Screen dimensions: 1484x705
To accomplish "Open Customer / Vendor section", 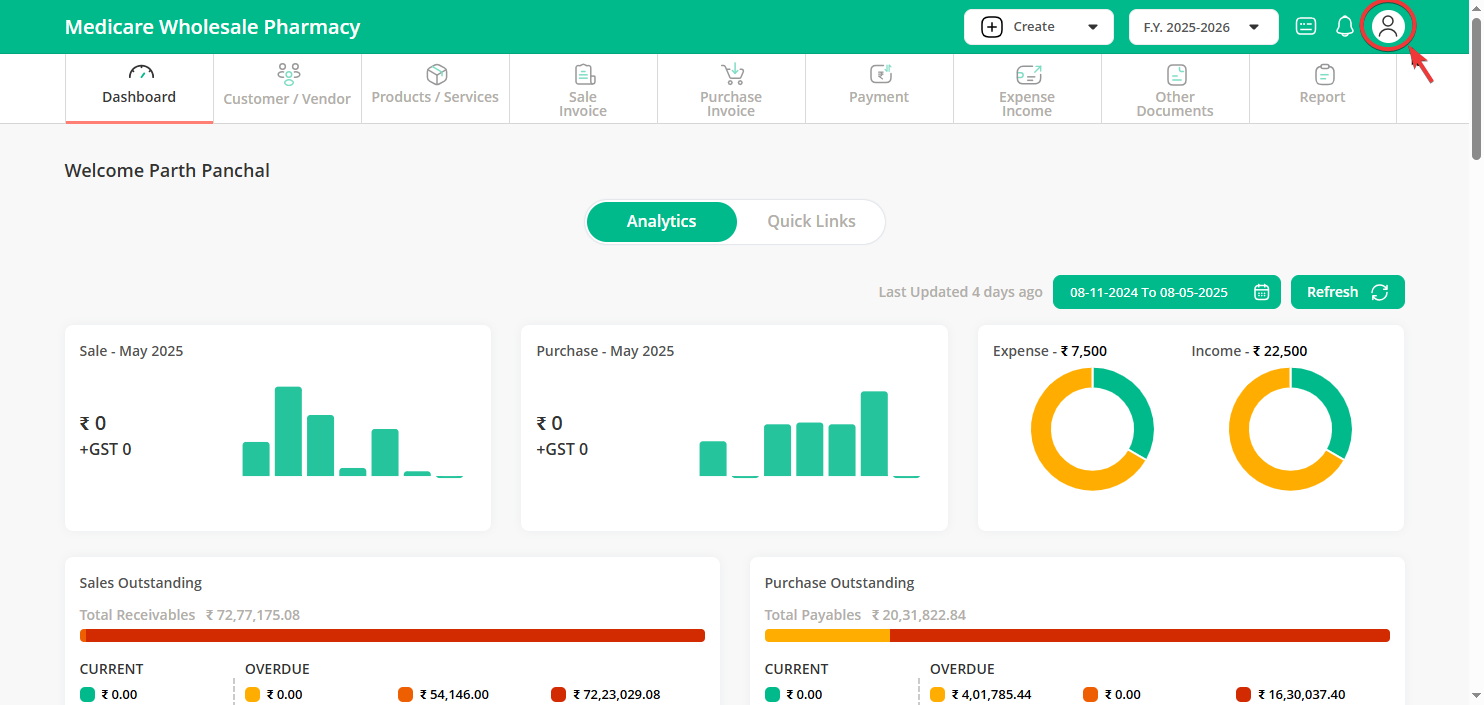I will click(x=287, y=88).
